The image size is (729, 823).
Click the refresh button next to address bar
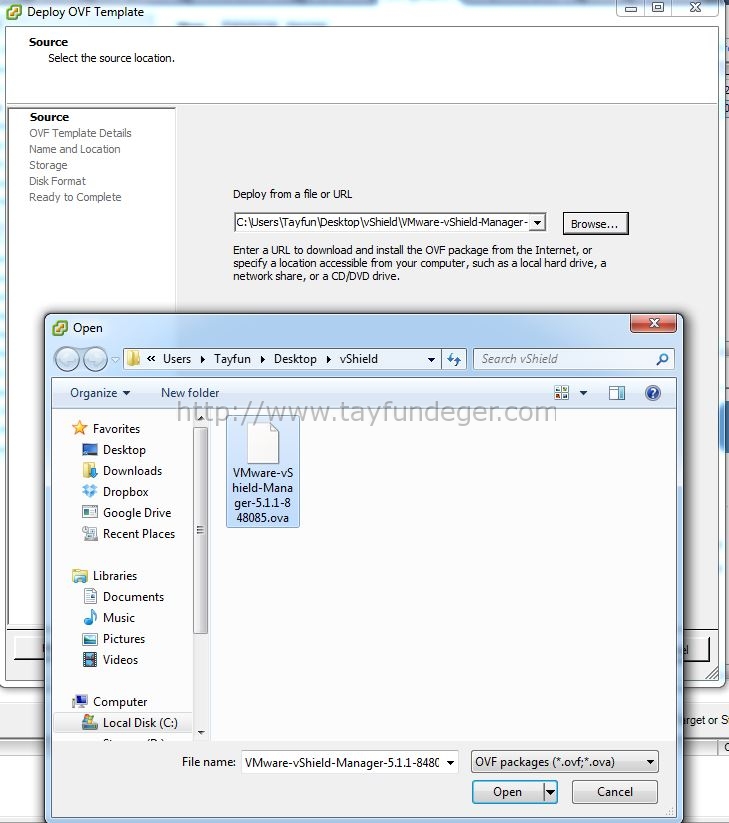pyautogui.click(x=454, y=360)
